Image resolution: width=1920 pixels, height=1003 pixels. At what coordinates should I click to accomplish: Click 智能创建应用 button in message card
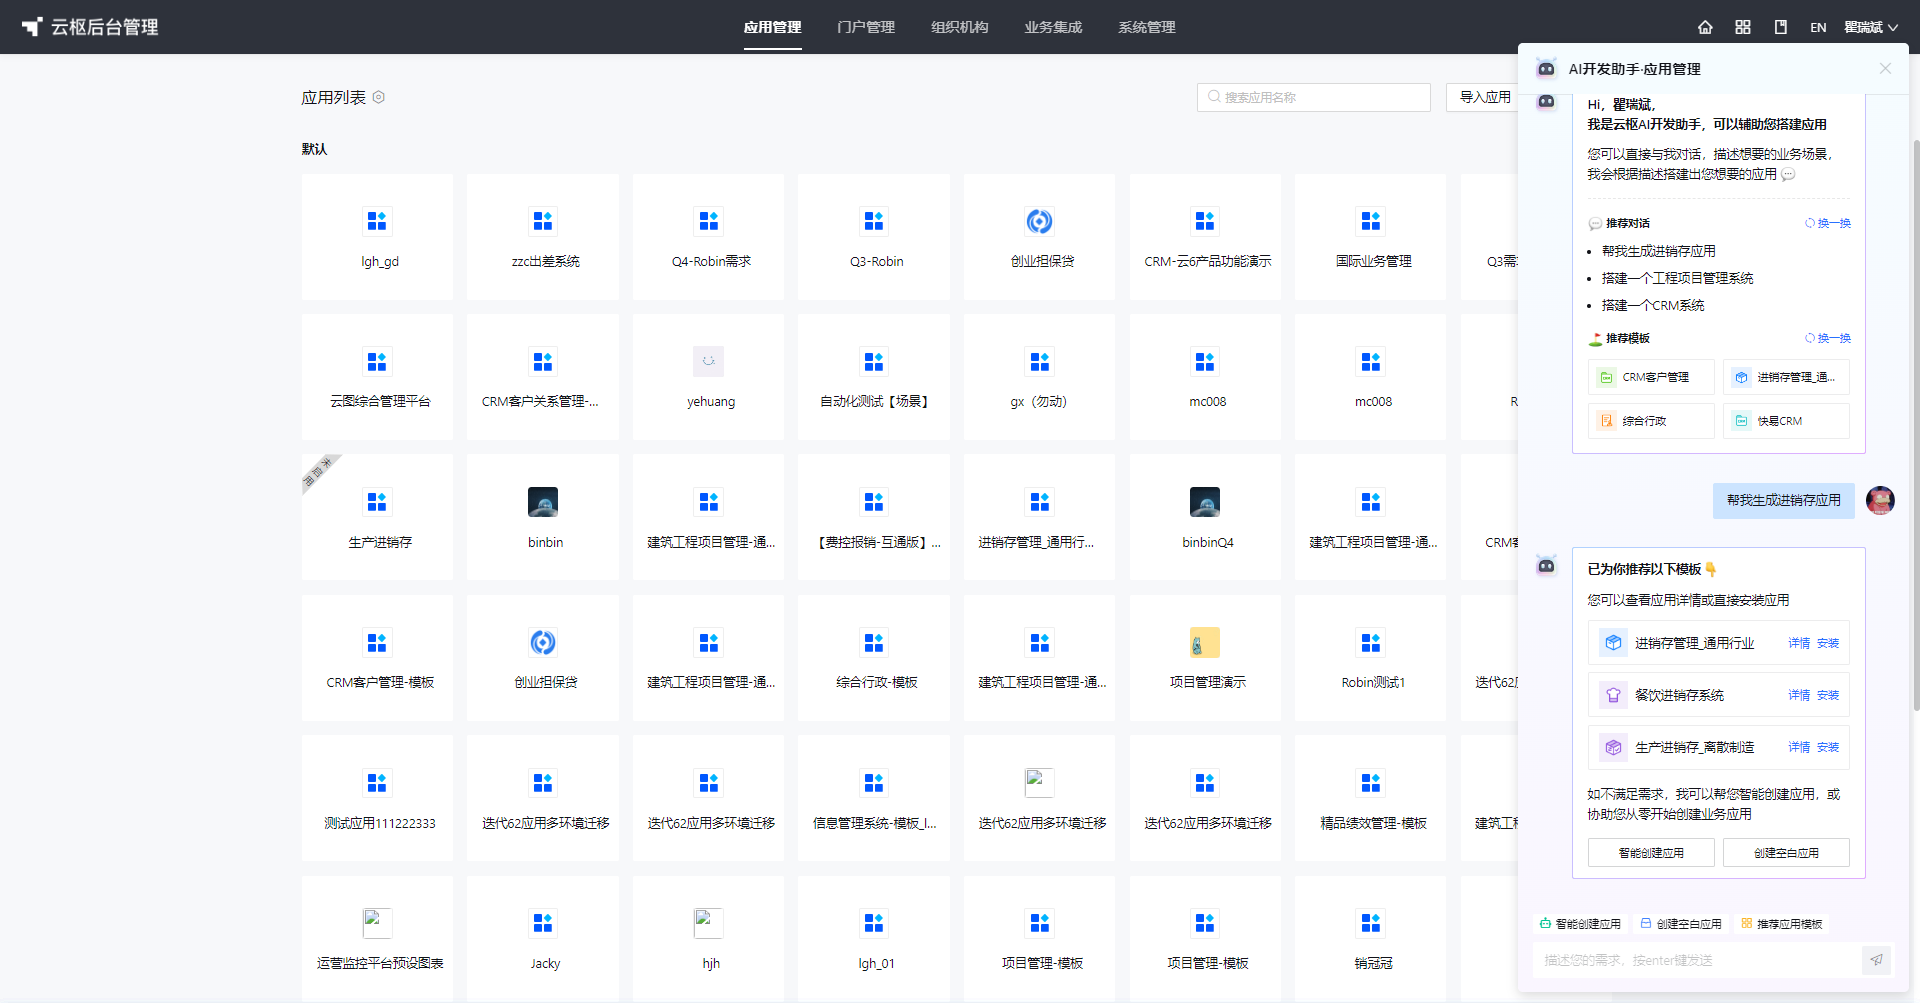coord(1651,853)
